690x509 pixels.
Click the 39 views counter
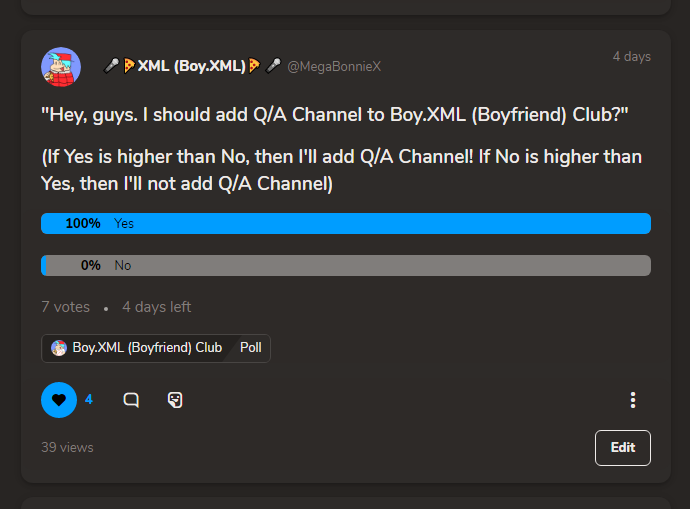coord(67,447)
